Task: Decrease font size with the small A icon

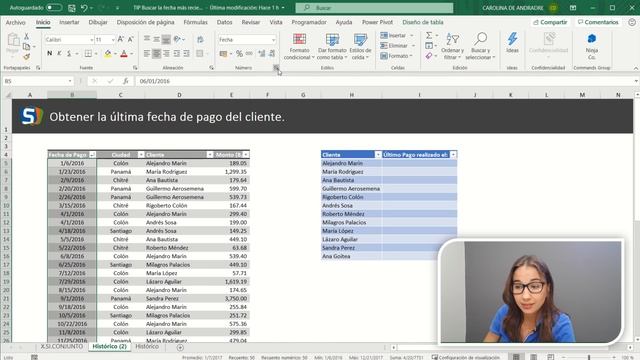Action: [x=131, y=40]
